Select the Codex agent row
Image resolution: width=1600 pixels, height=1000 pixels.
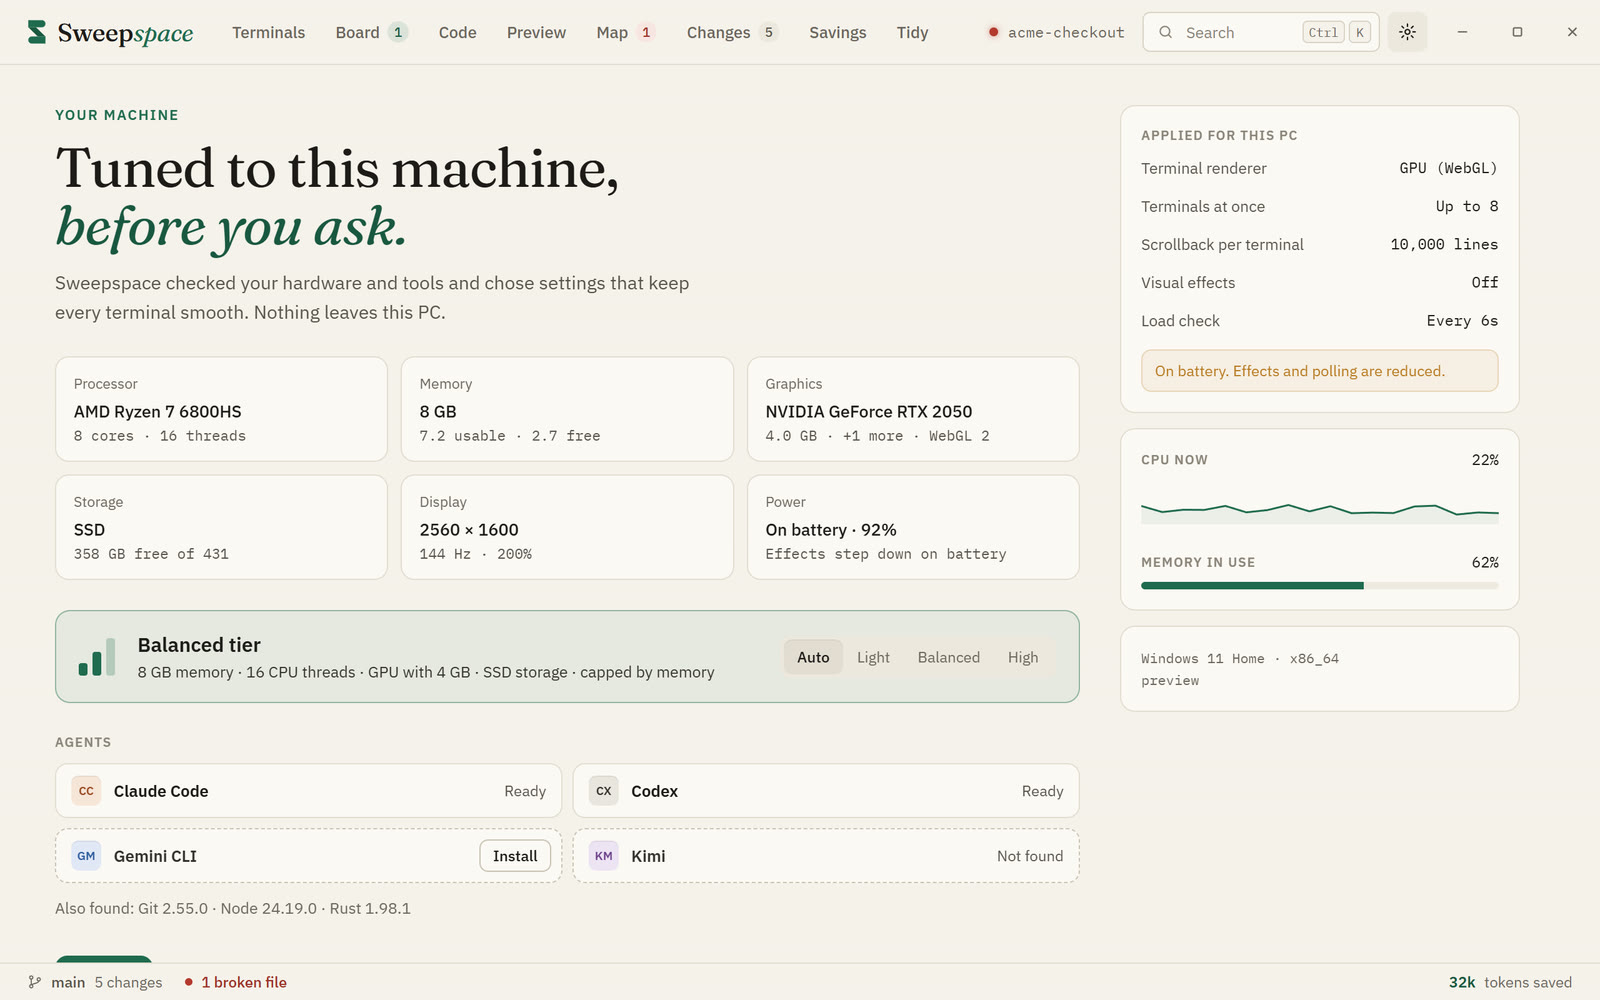tap(826, 791)
